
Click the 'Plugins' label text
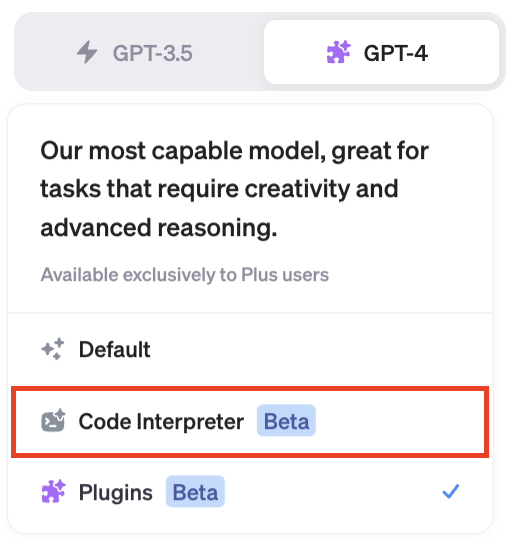(115, 493)
